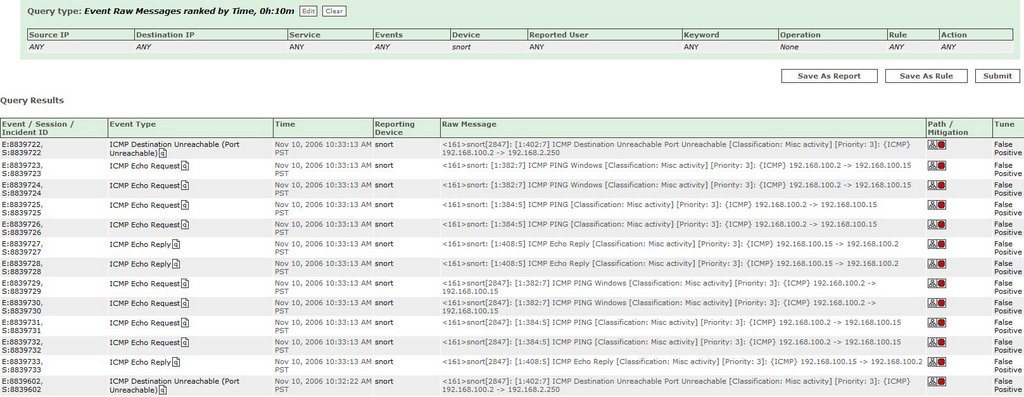Open event info icon in row E:8839730
The width and height of the screenshot is (1024, 397).
point(185,304)
